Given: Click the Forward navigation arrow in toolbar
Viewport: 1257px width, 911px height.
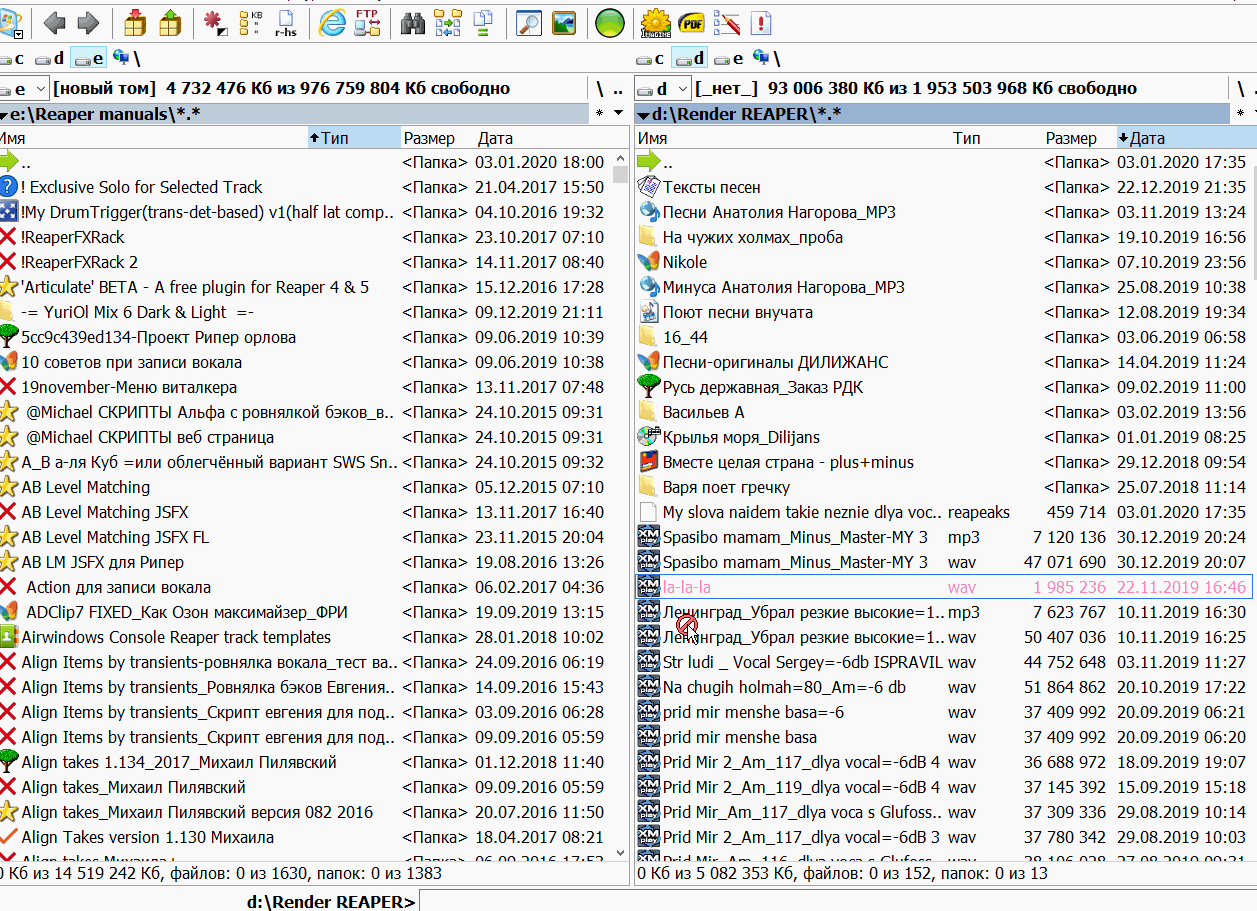Looking at the screenshot, I should click(87, 22).
